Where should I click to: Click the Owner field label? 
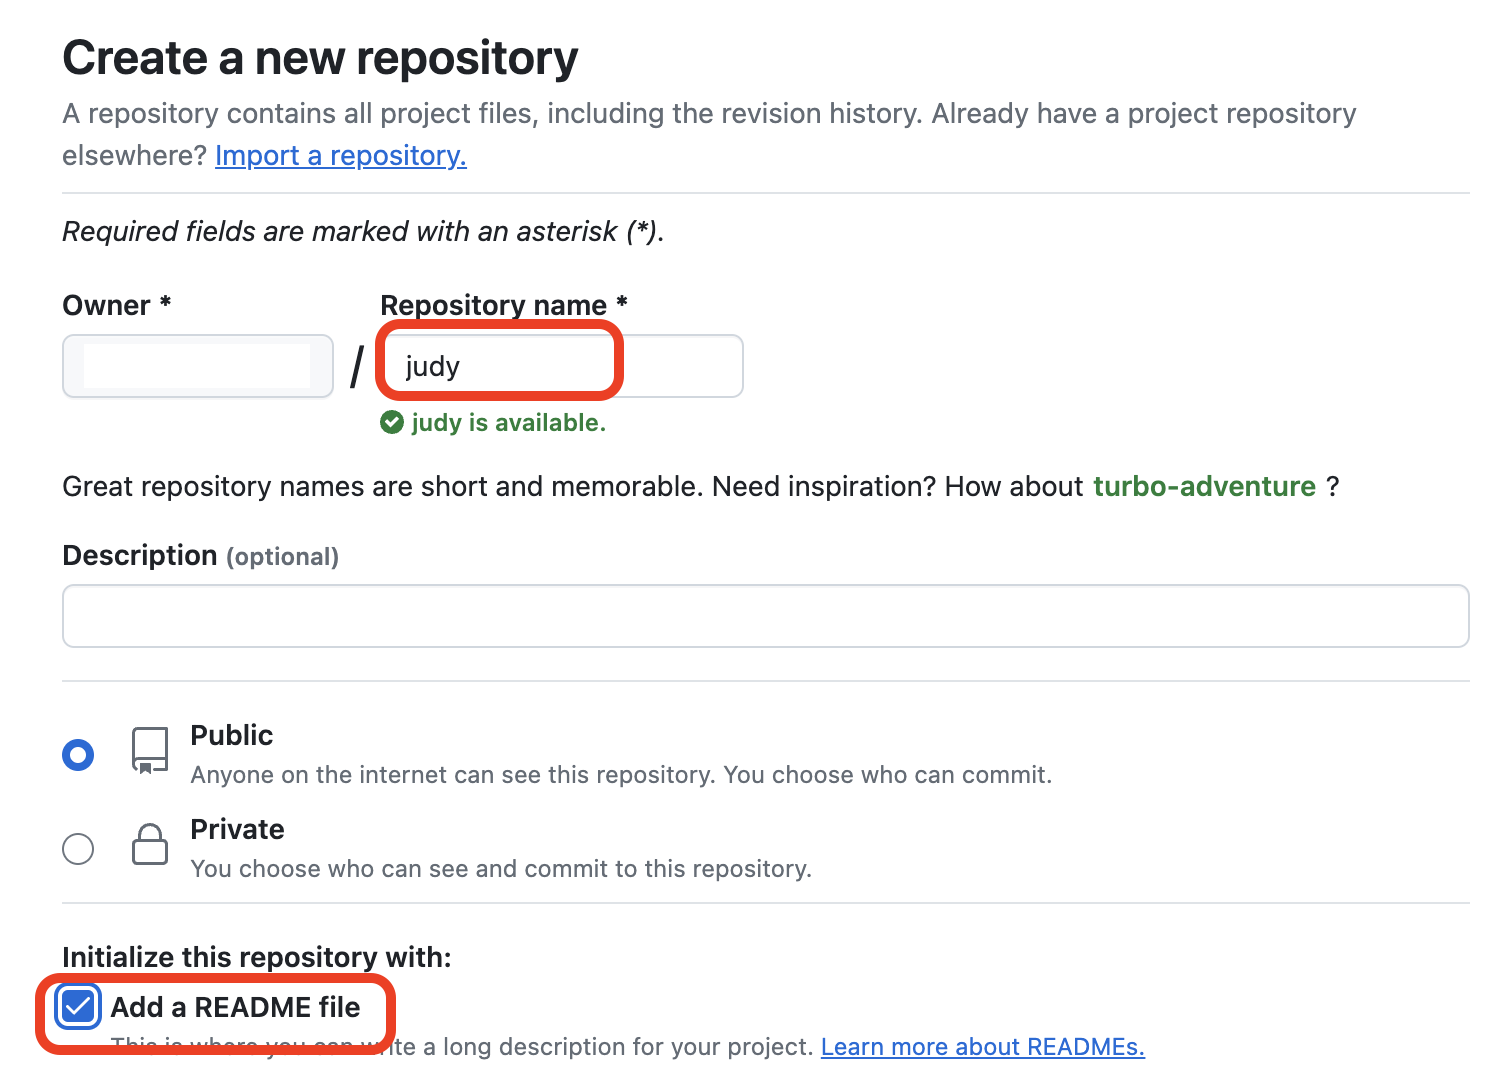(106, 305)
